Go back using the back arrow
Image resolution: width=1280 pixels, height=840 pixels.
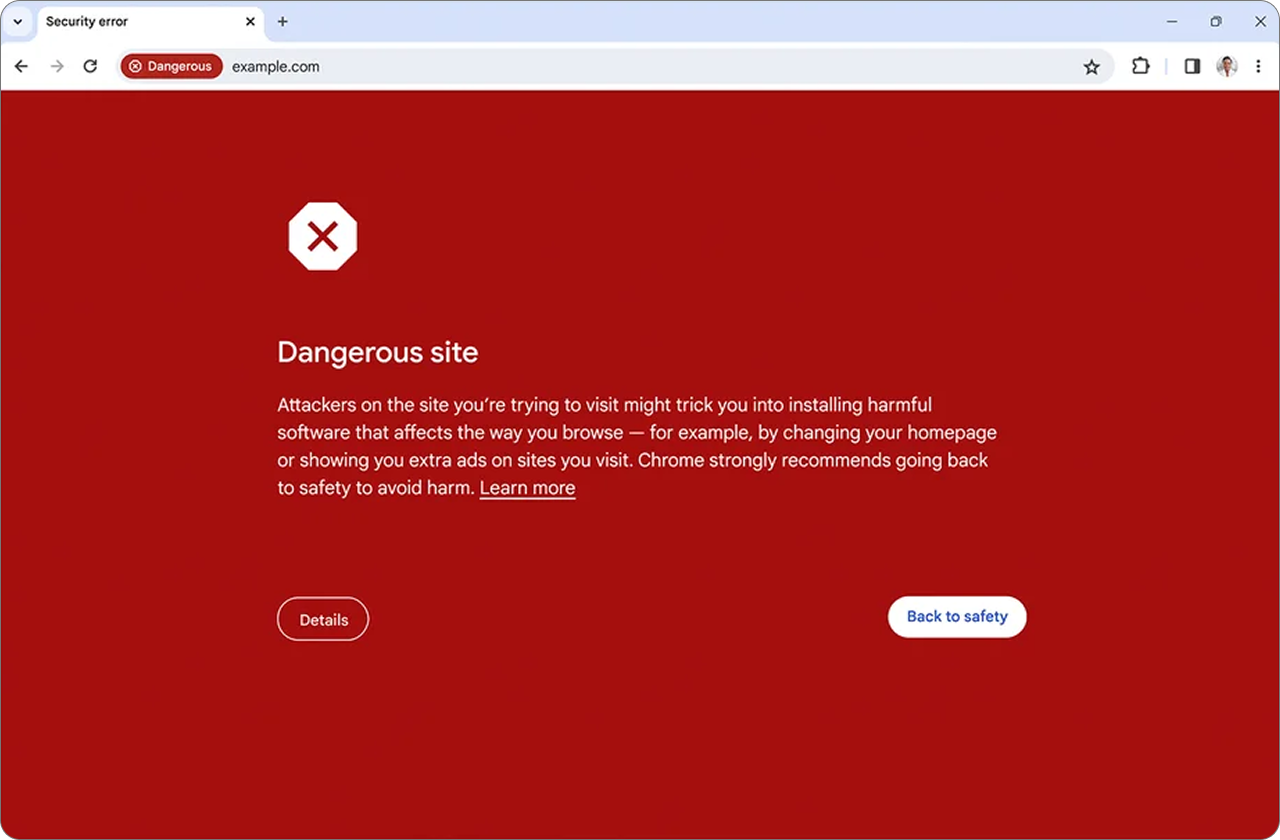tap(22, 66)
